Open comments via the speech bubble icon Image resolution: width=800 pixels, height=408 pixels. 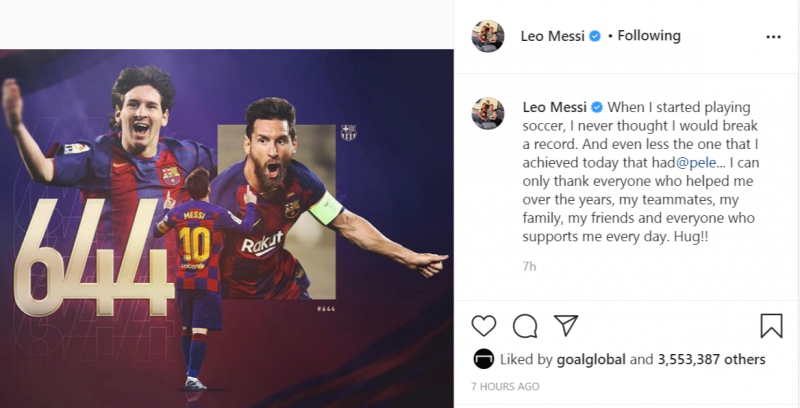coord(525,326)
